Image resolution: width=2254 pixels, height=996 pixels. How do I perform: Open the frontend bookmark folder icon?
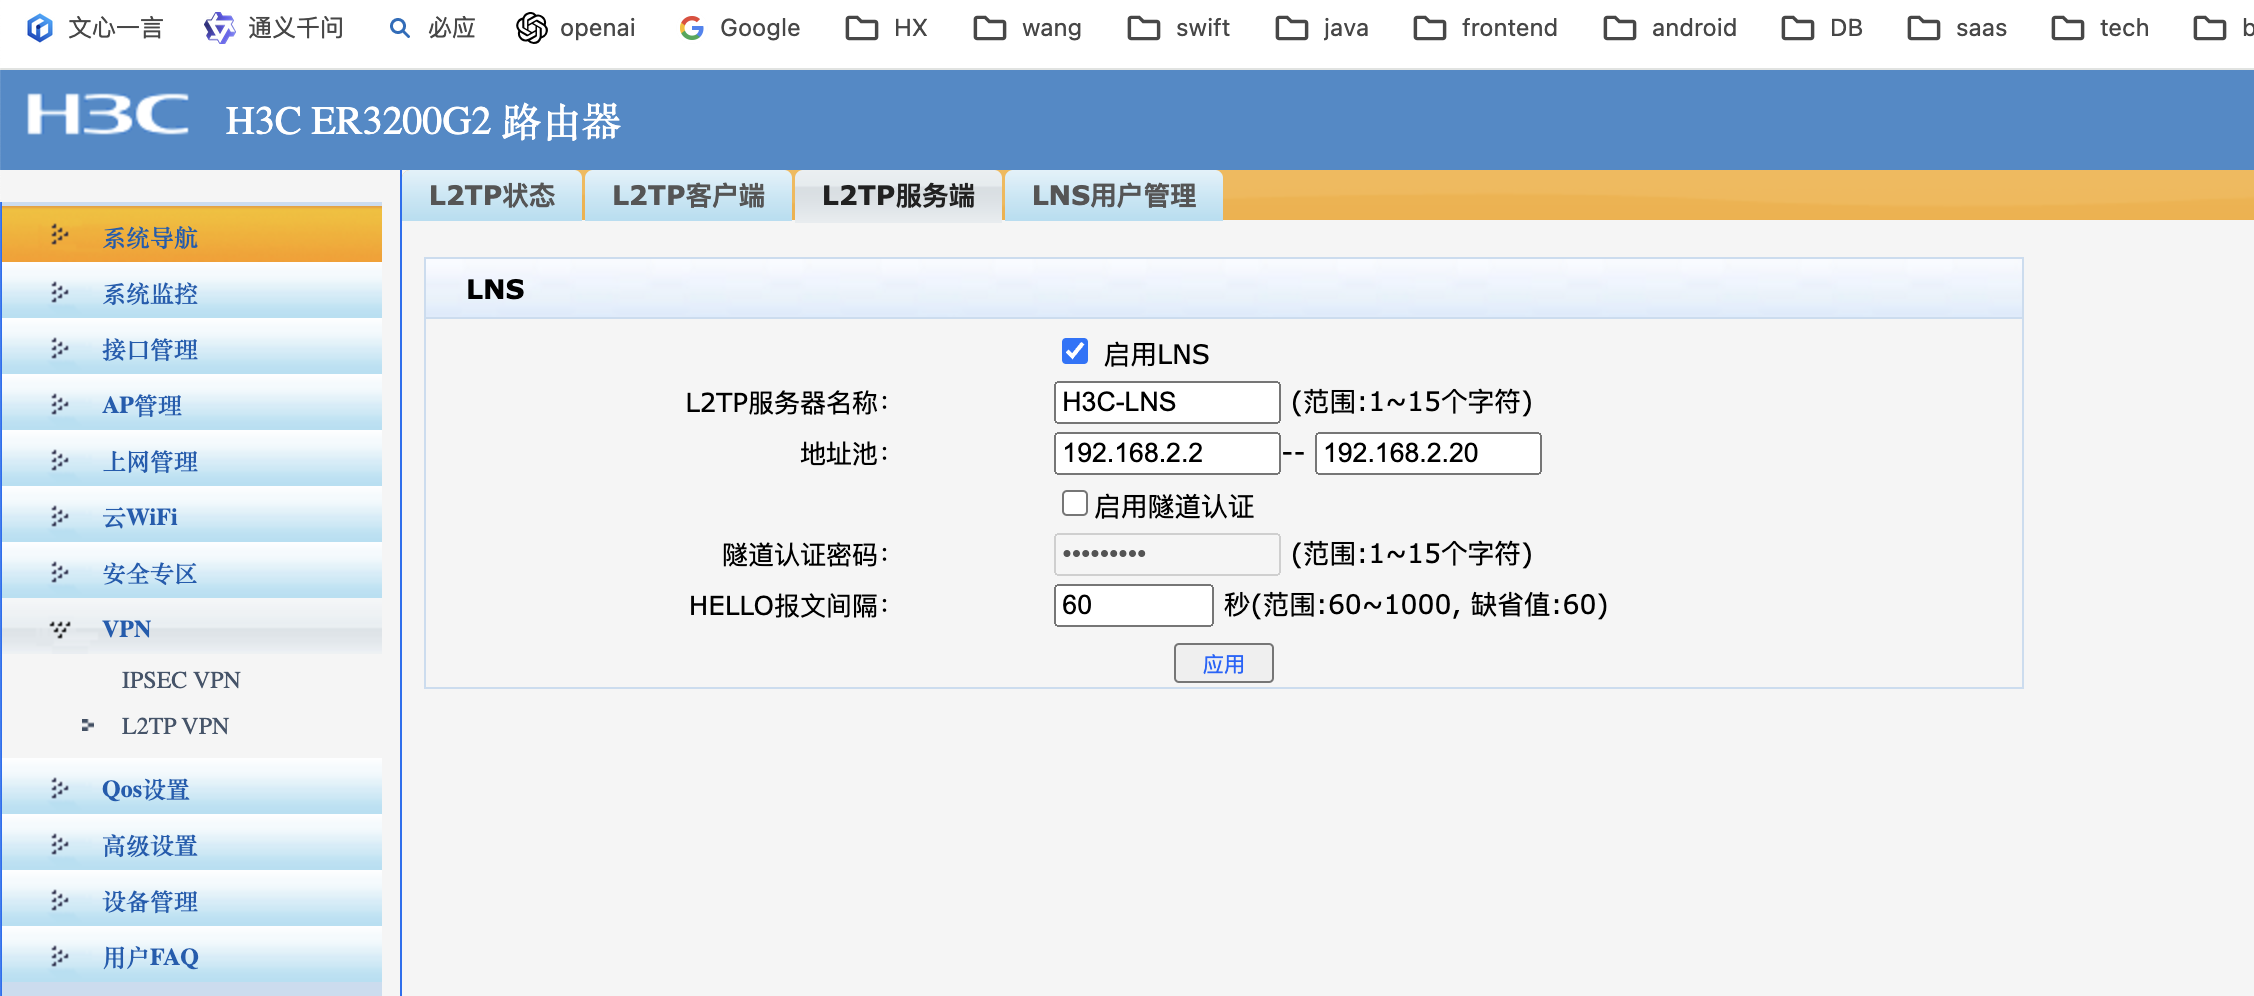coord(1429,28)
